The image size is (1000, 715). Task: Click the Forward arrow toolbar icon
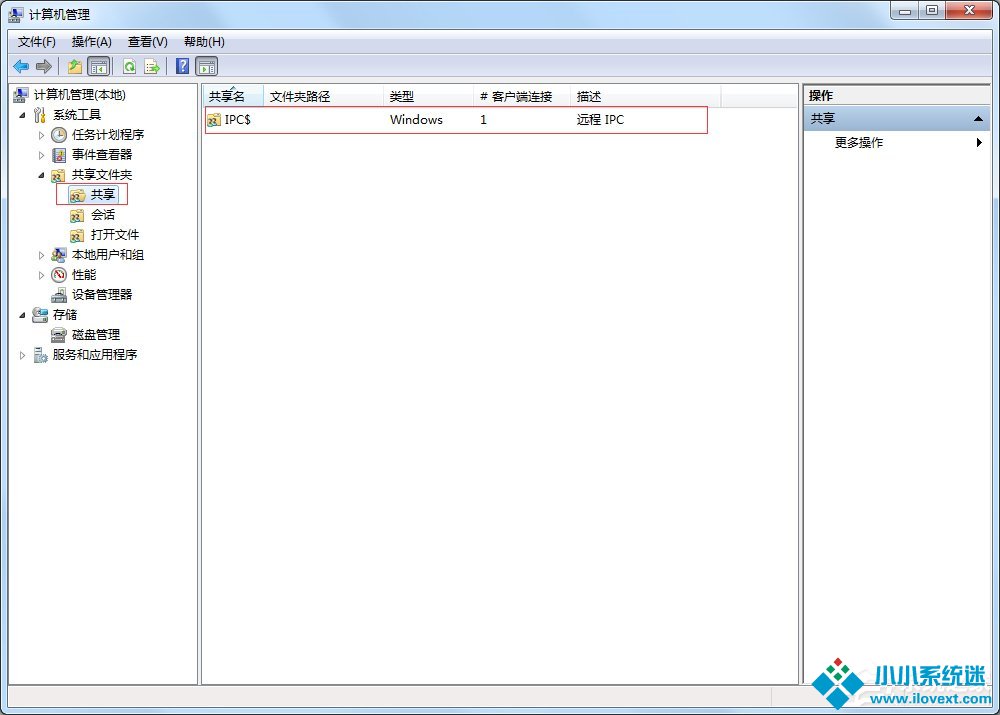point(43,66)
